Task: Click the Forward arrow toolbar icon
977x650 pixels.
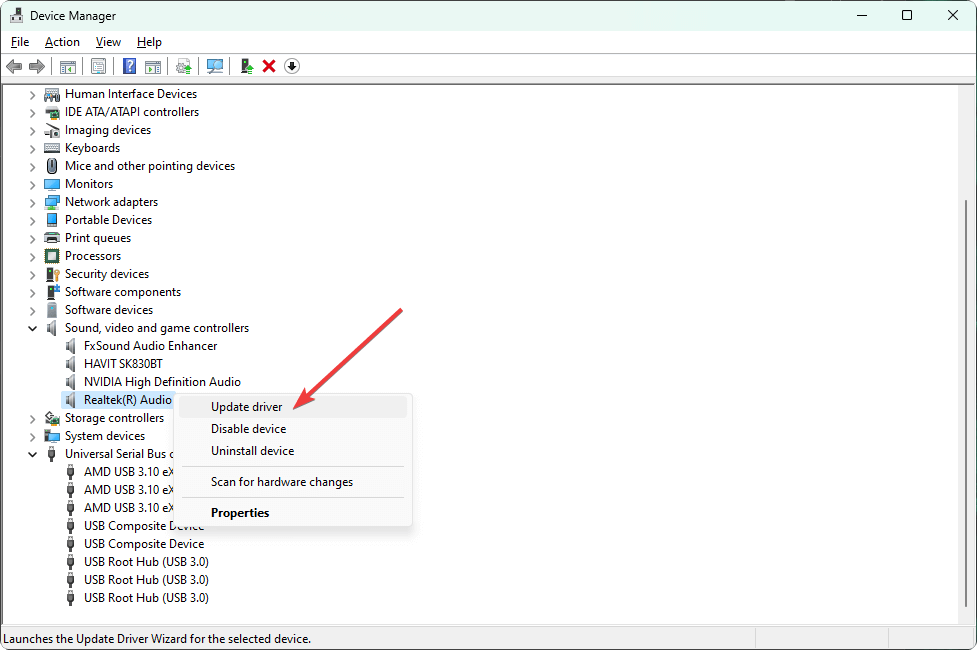Action: point(37,66)
